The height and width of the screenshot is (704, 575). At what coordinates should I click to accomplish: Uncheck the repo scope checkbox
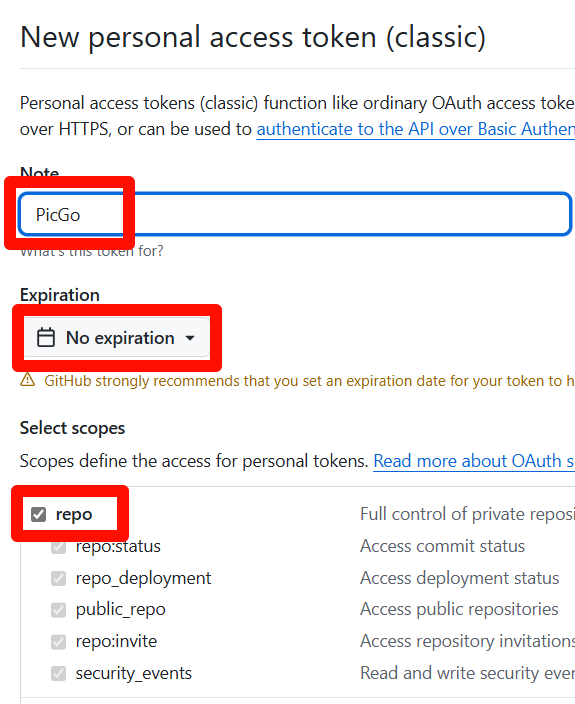39,514
